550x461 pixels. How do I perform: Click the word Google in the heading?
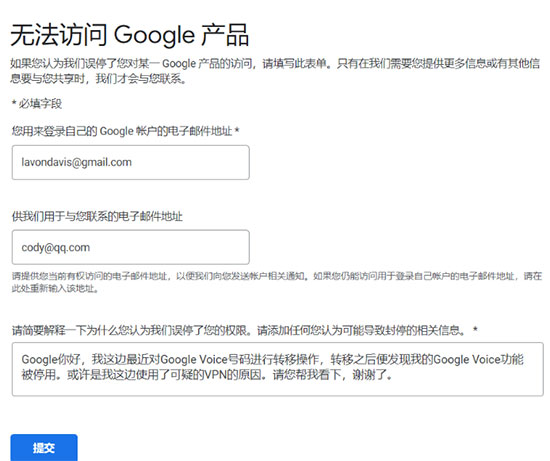tap(154, 35)
